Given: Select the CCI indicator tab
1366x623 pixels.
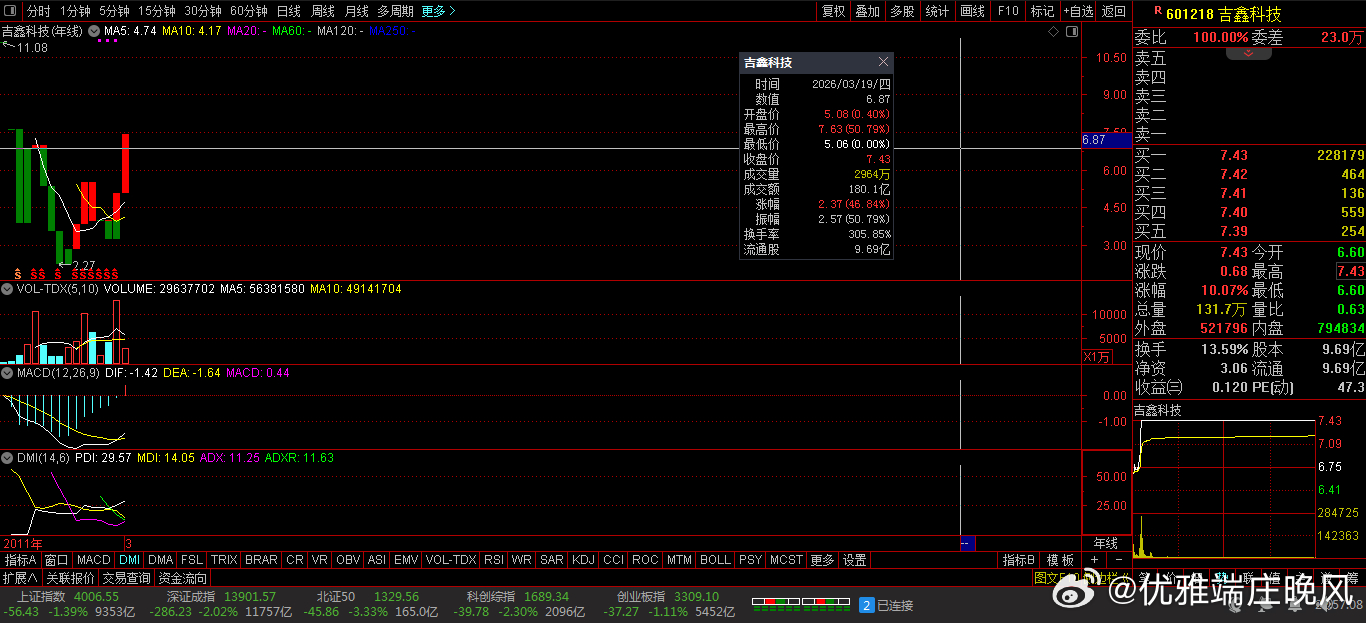Looking at the screenshot, I should pyautogui.click(x=614, y=560).
